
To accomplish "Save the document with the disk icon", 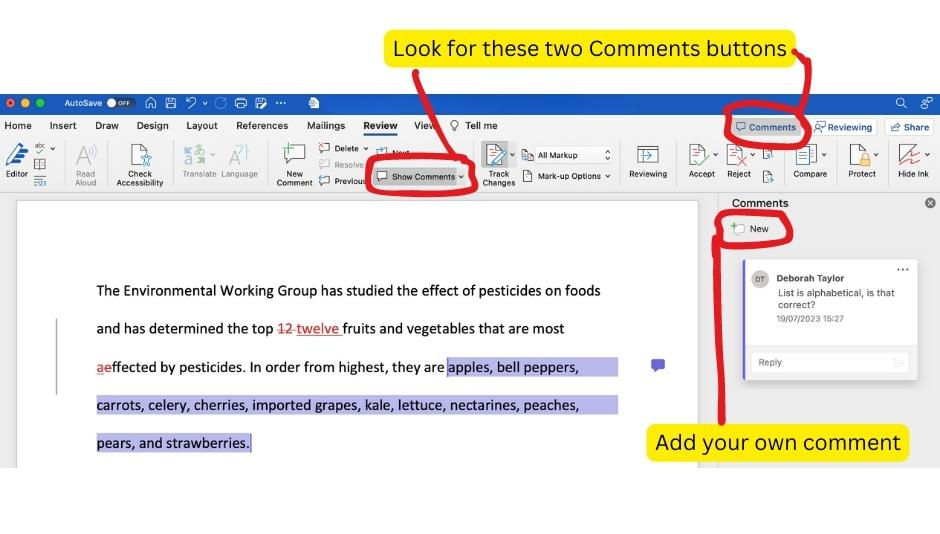I will point(171,103).
